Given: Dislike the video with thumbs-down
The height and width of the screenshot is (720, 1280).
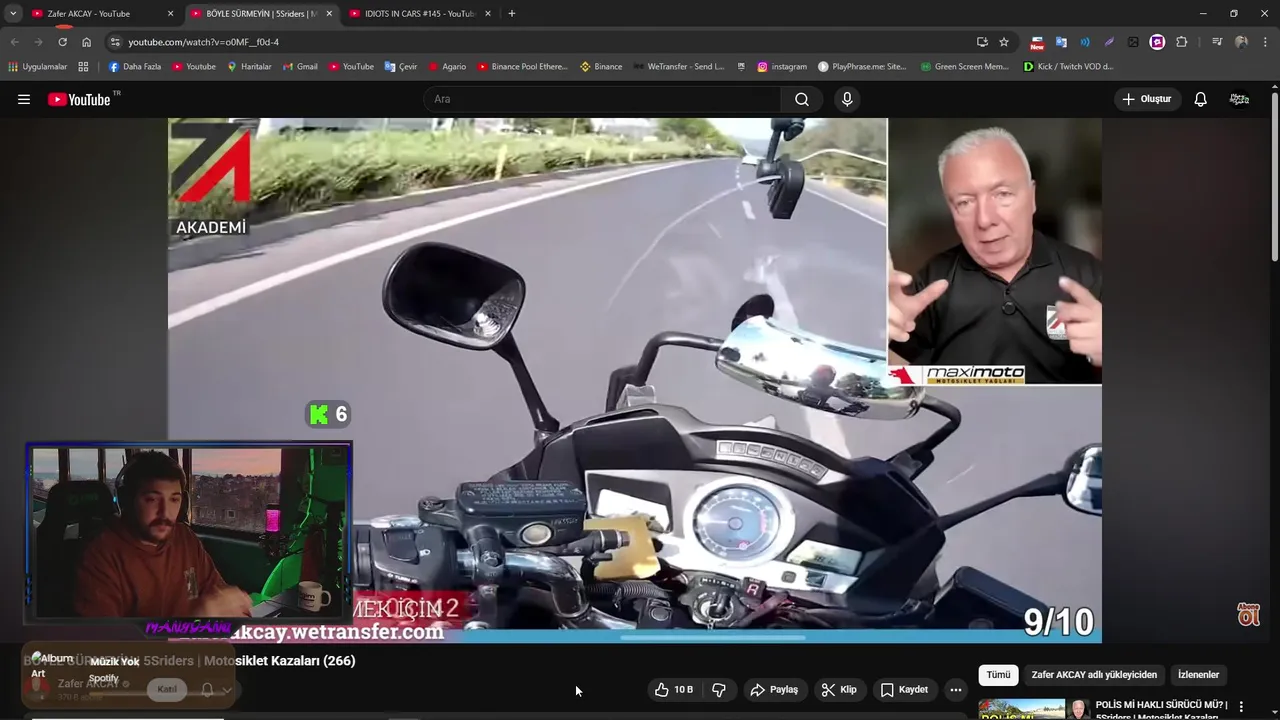Looking at the screenshot, I should (x=719, y=690).
